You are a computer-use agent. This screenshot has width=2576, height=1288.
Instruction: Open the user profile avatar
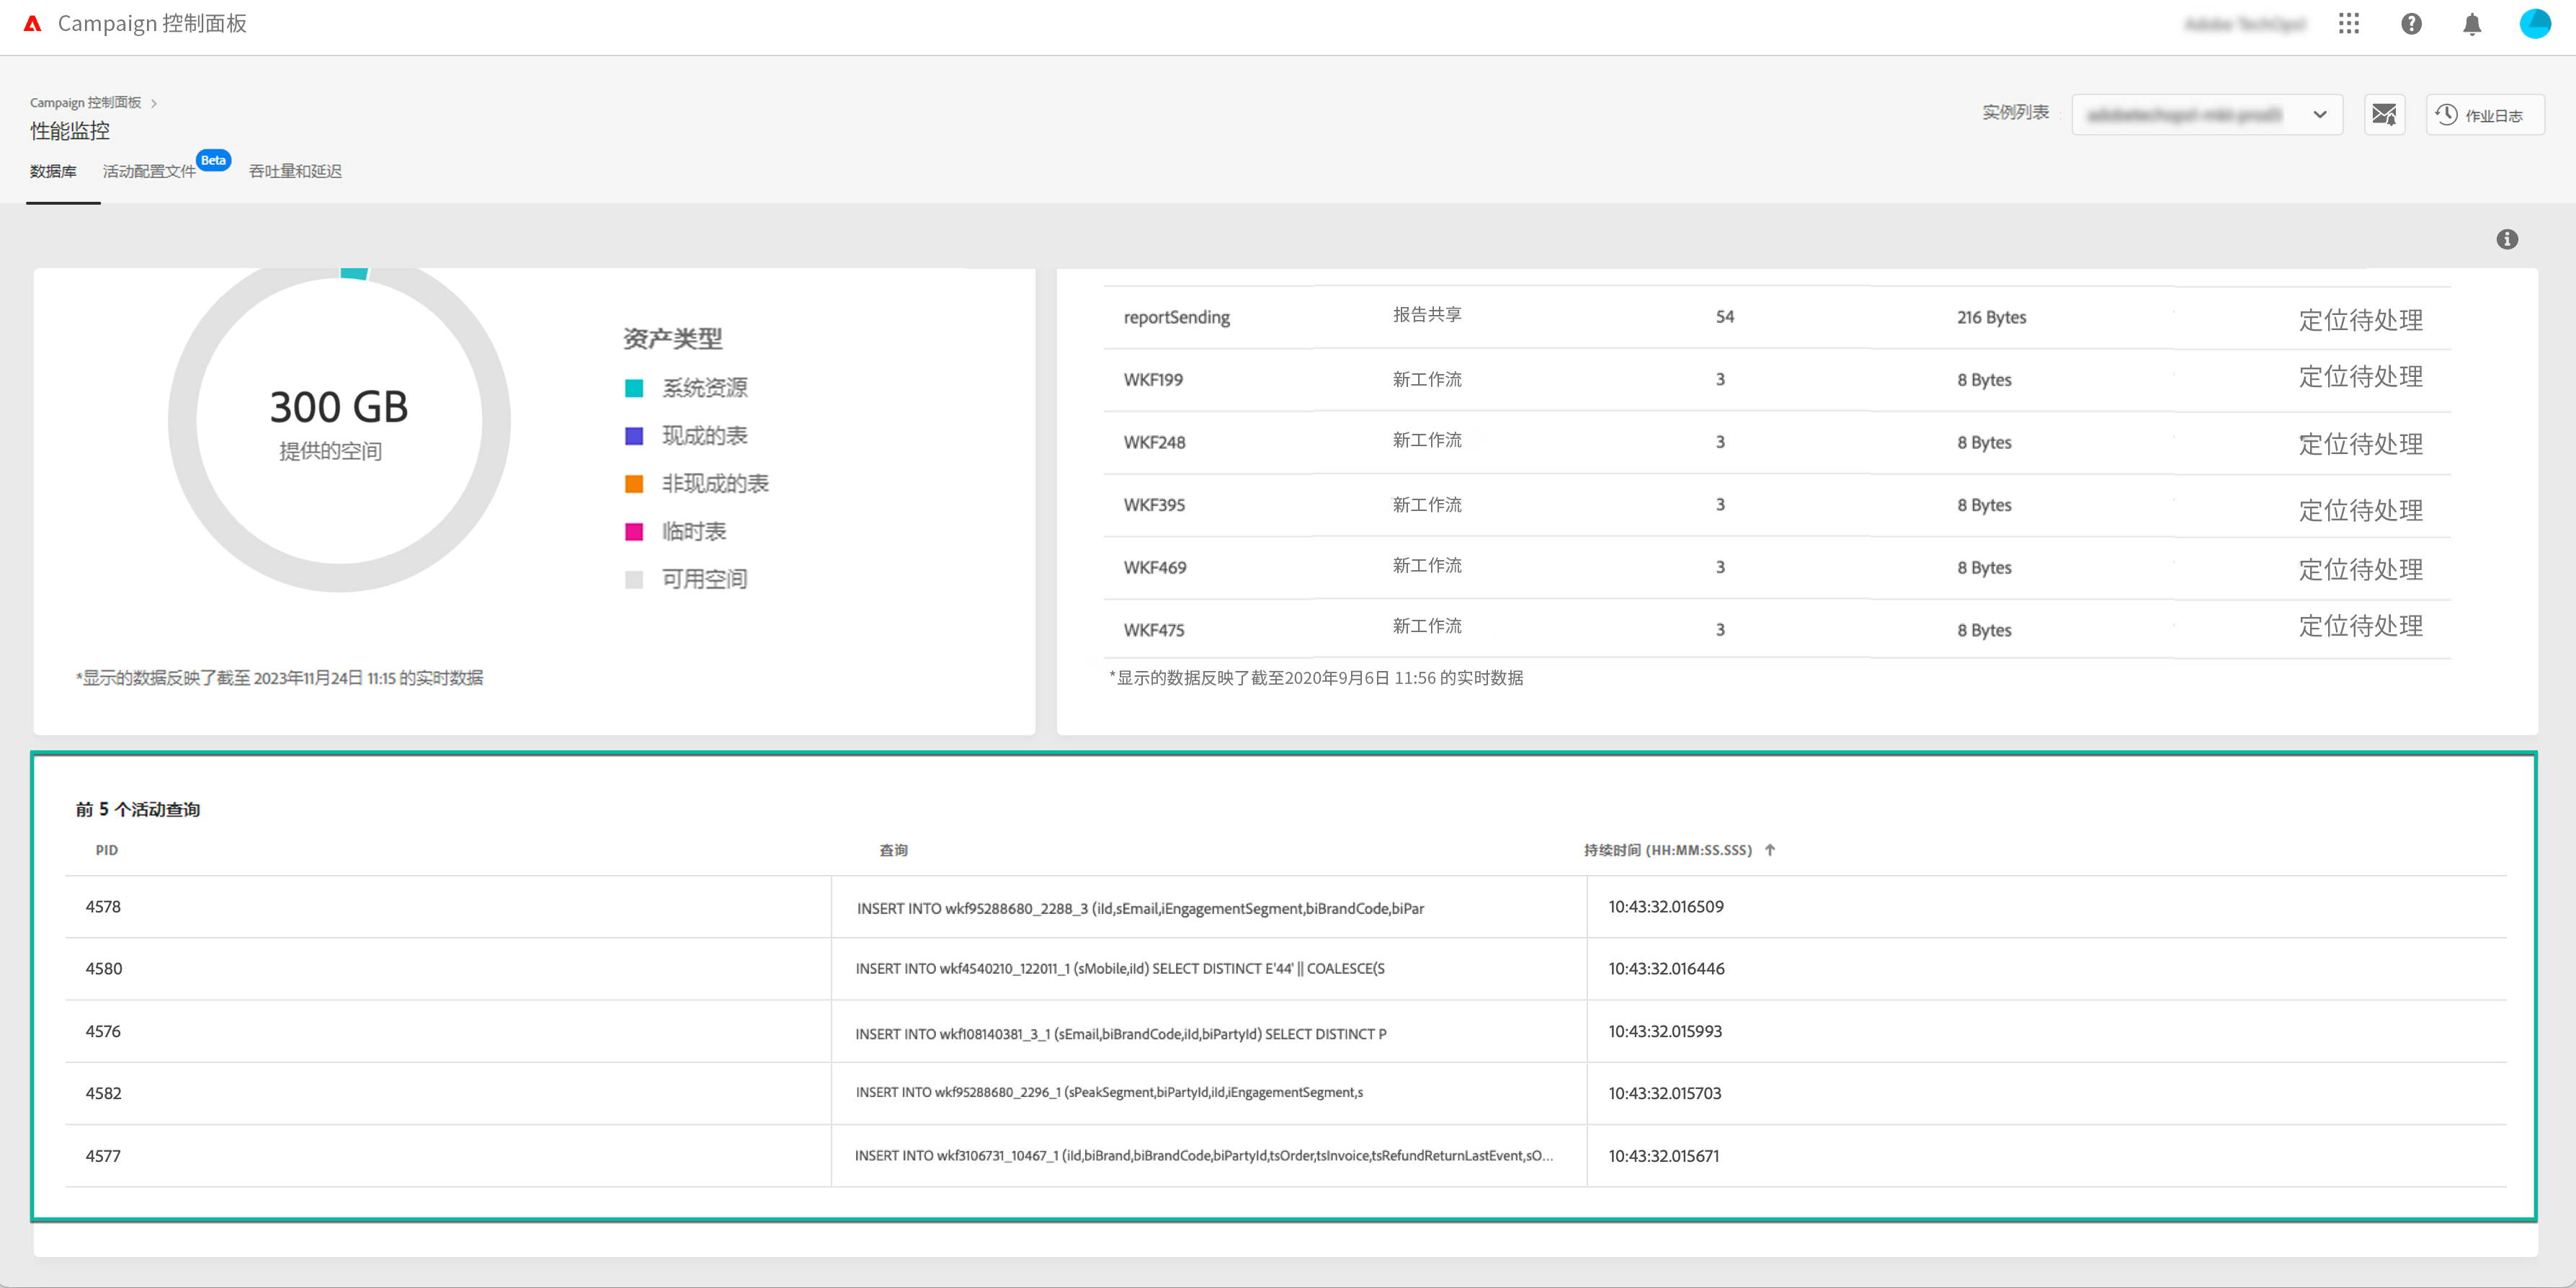2534,24
